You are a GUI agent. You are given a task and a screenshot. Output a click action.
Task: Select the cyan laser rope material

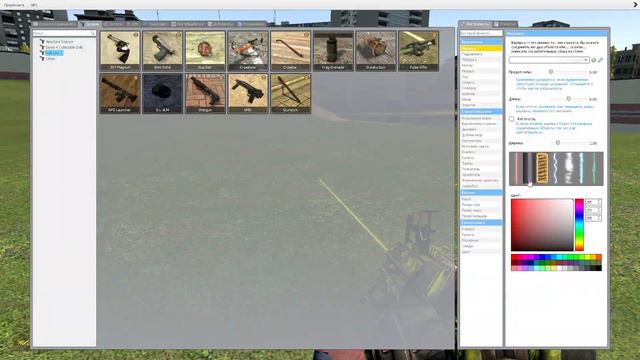tap(581, 168)
